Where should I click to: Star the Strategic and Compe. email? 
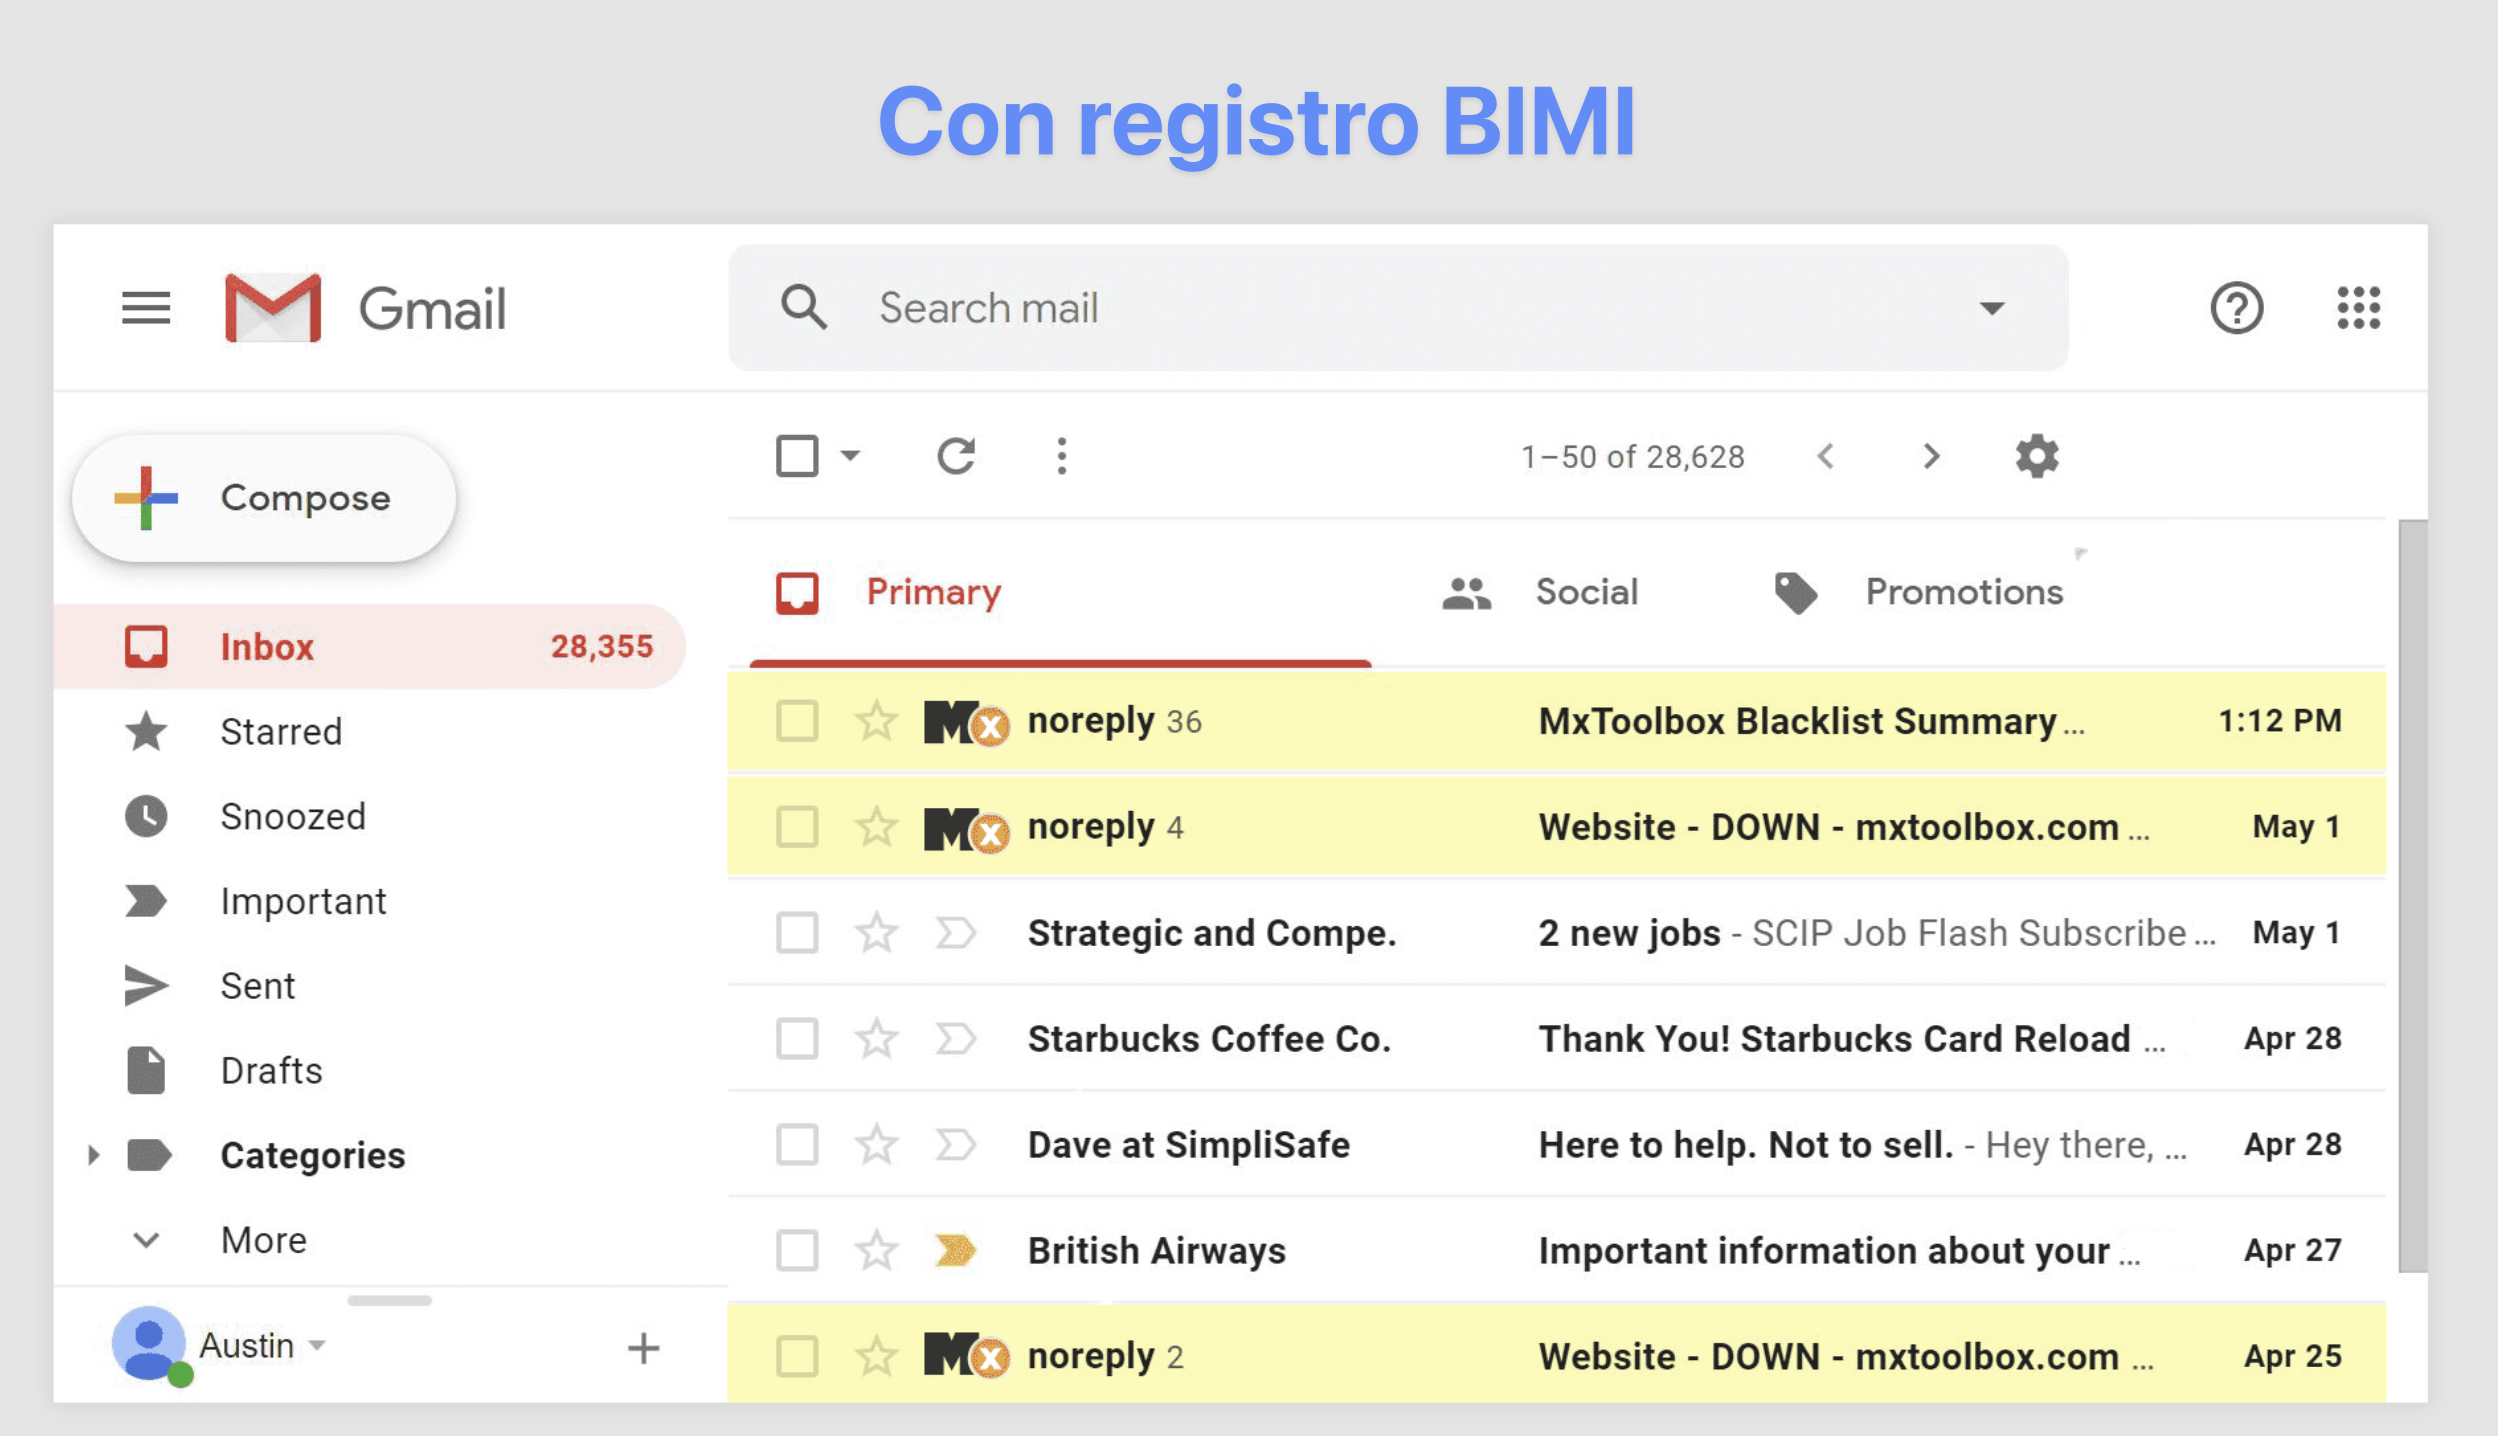point(877,932)
